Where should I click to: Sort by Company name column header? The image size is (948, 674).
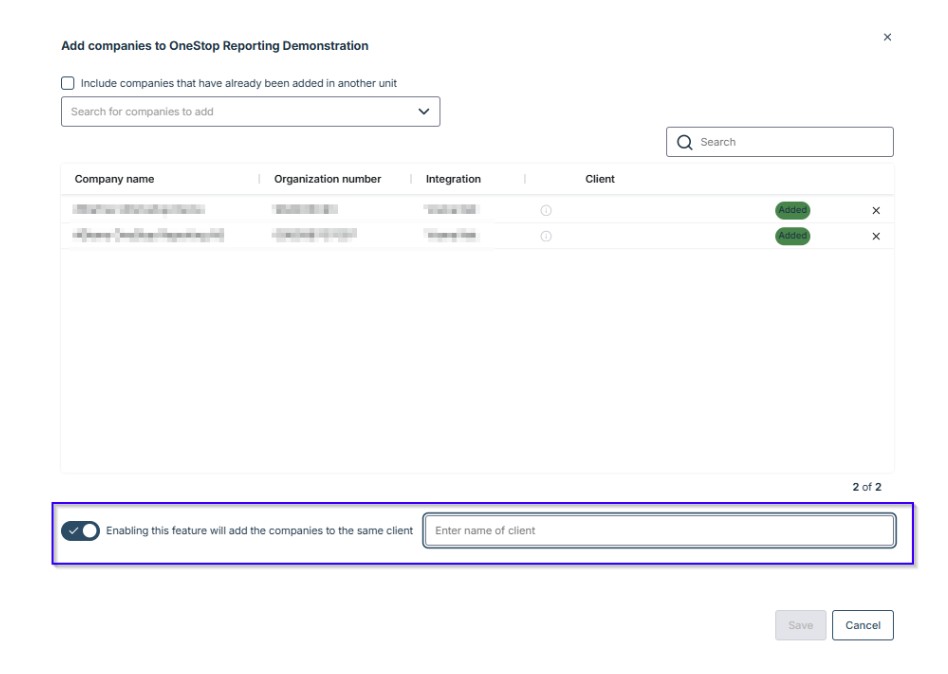[x=115, y=179]
